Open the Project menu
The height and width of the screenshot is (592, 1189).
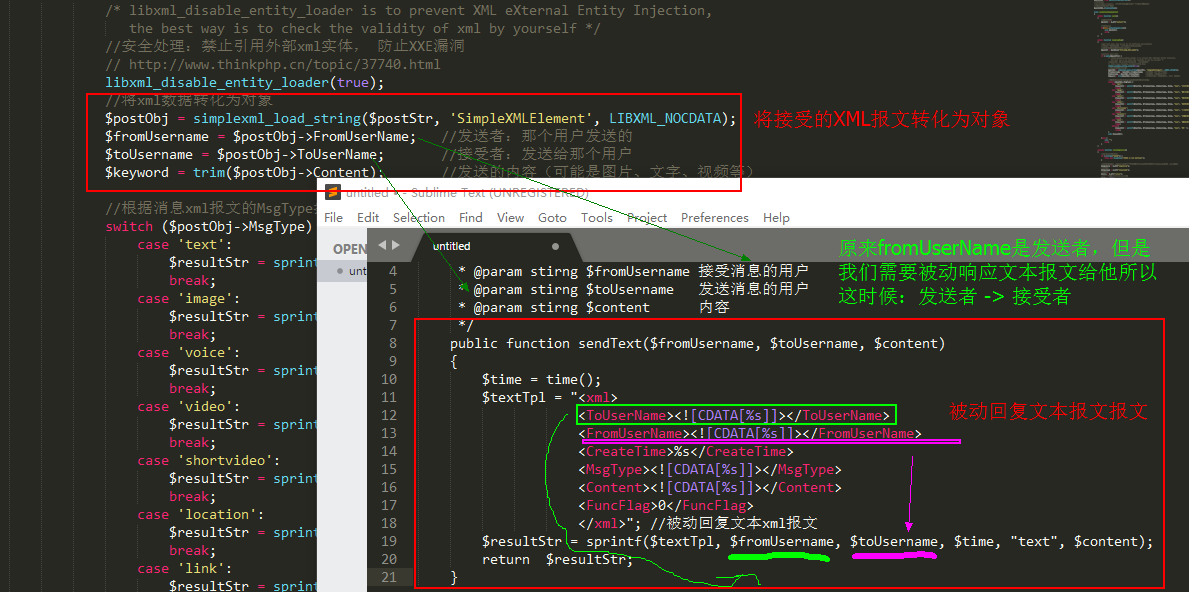[646, 217]
